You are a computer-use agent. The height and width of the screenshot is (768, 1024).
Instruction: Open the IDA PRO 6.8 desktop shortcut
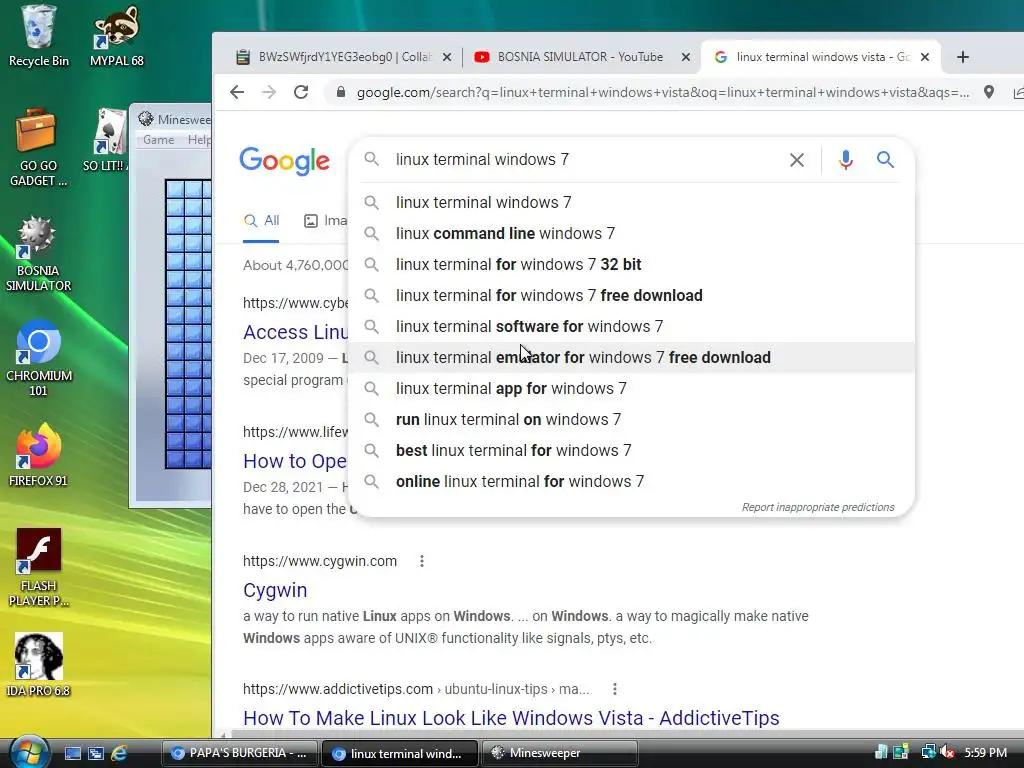[38, 664]
